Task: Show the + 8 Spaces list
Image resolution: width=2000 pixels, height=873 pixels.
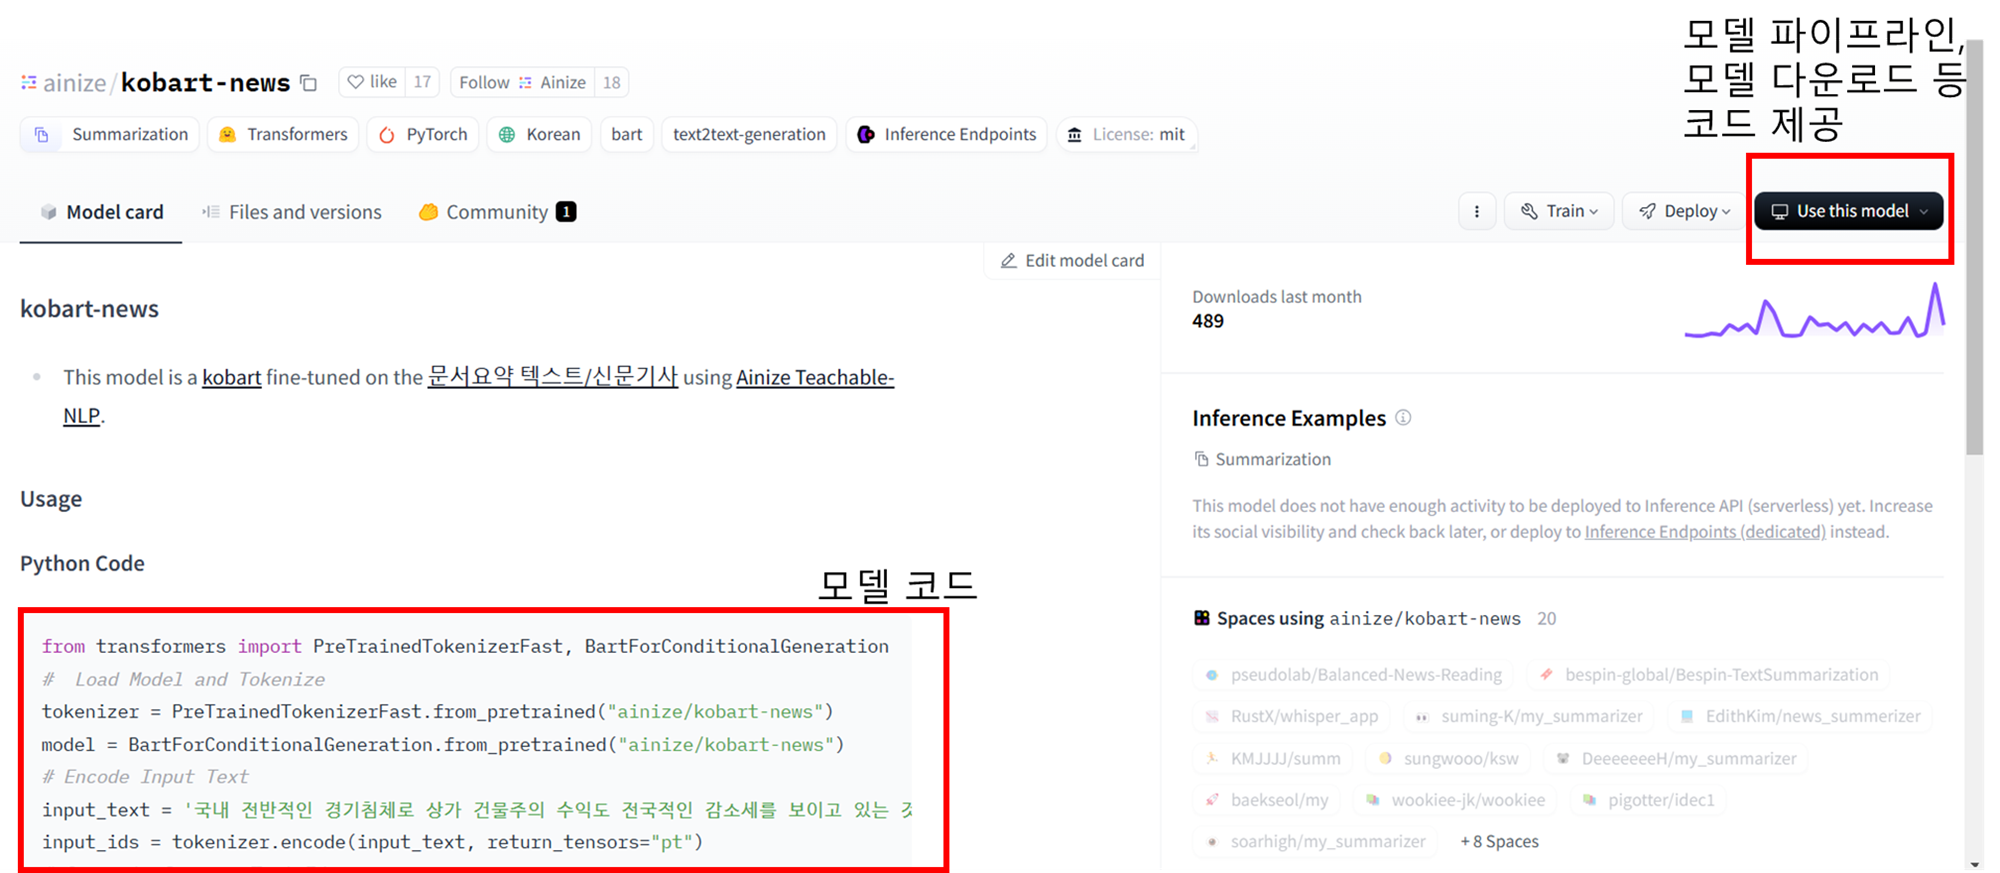Action: coord(1499,842)
